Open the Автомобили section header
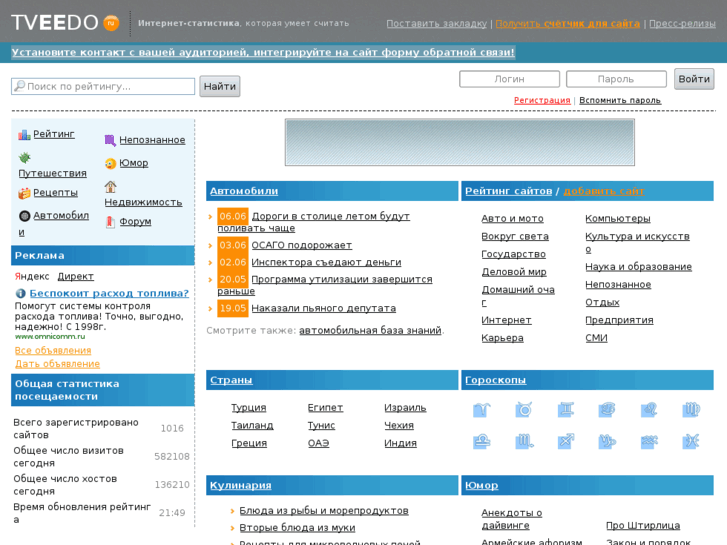The height and width of the screenshot is (545, 727). pos(244,191)
